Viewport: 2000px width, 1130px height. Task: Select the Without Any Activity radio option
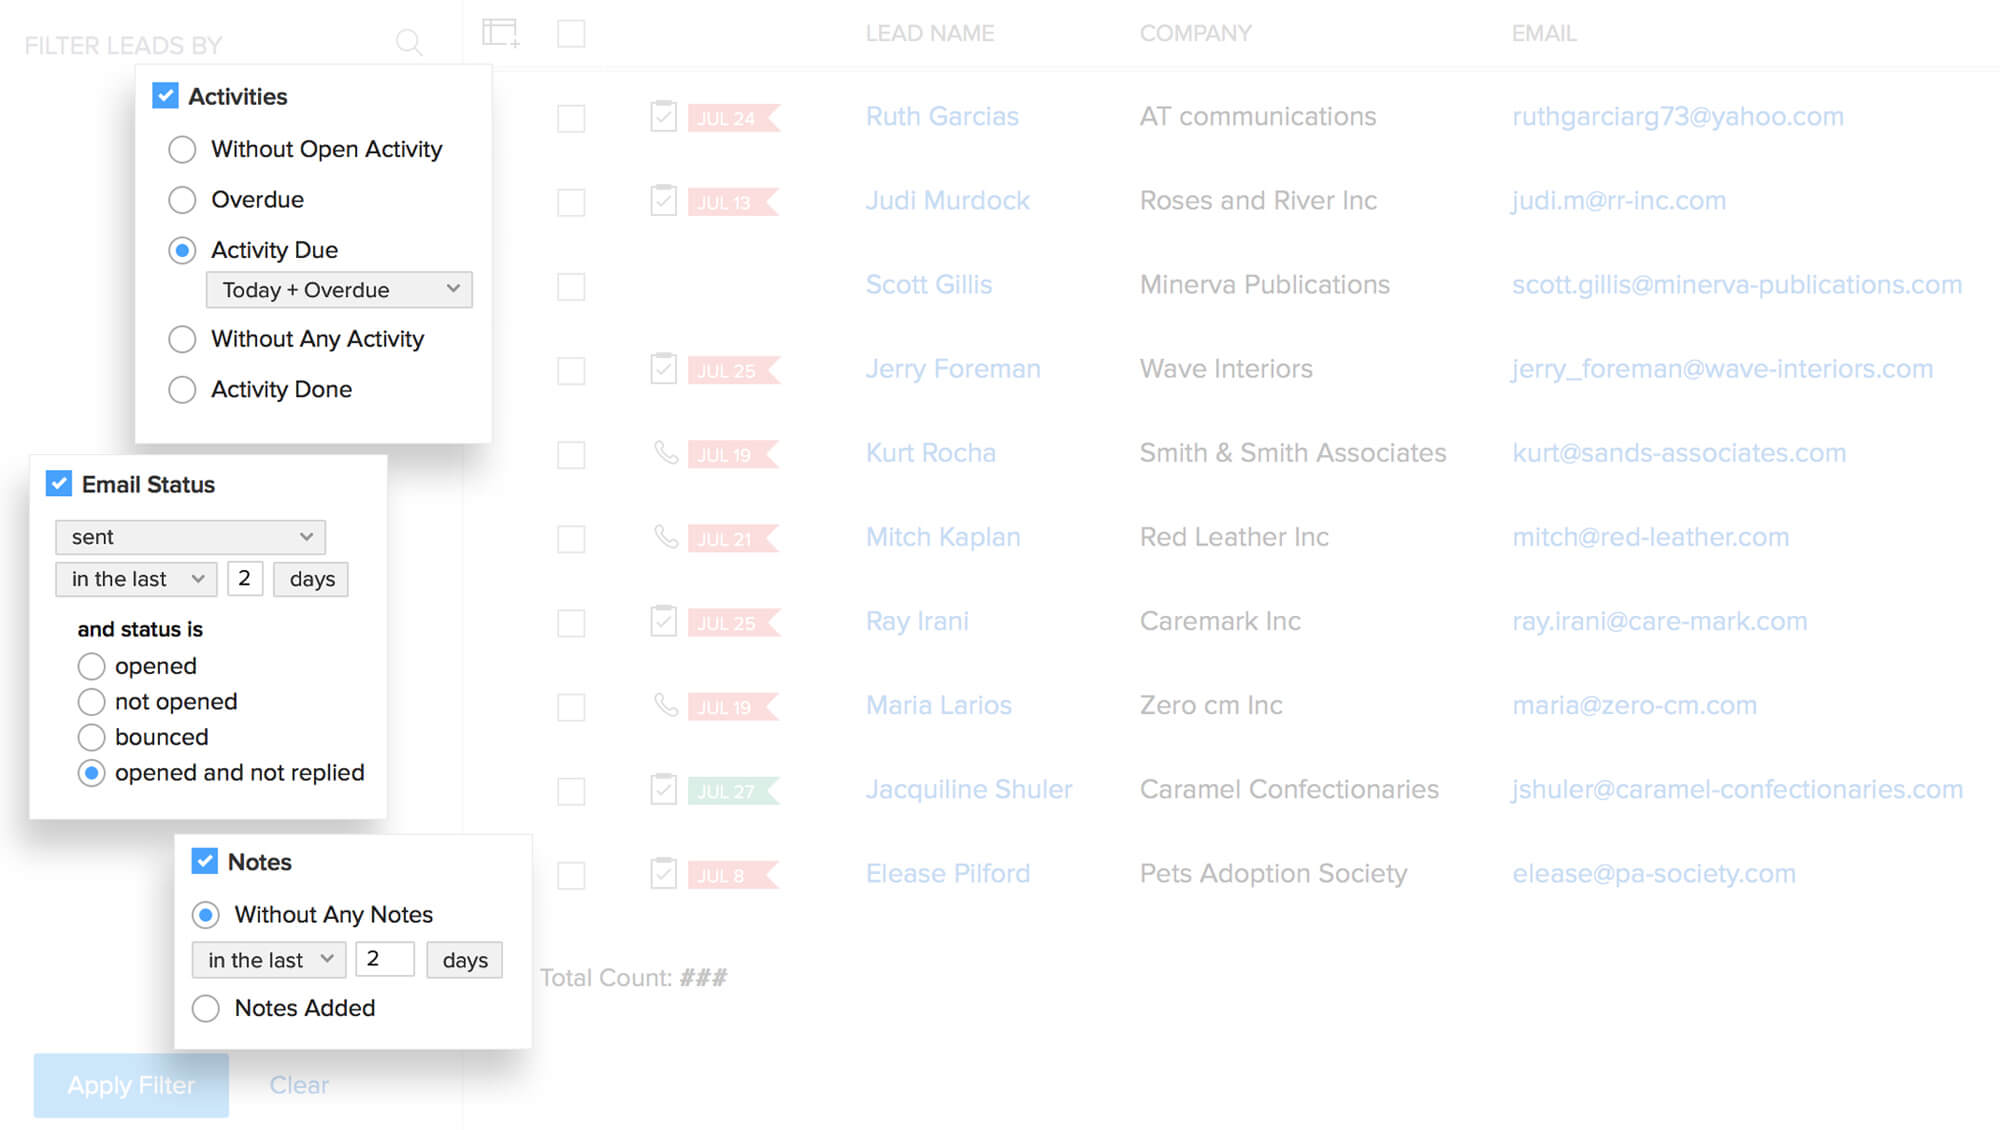pyautogui.click(x=182, y=339)
